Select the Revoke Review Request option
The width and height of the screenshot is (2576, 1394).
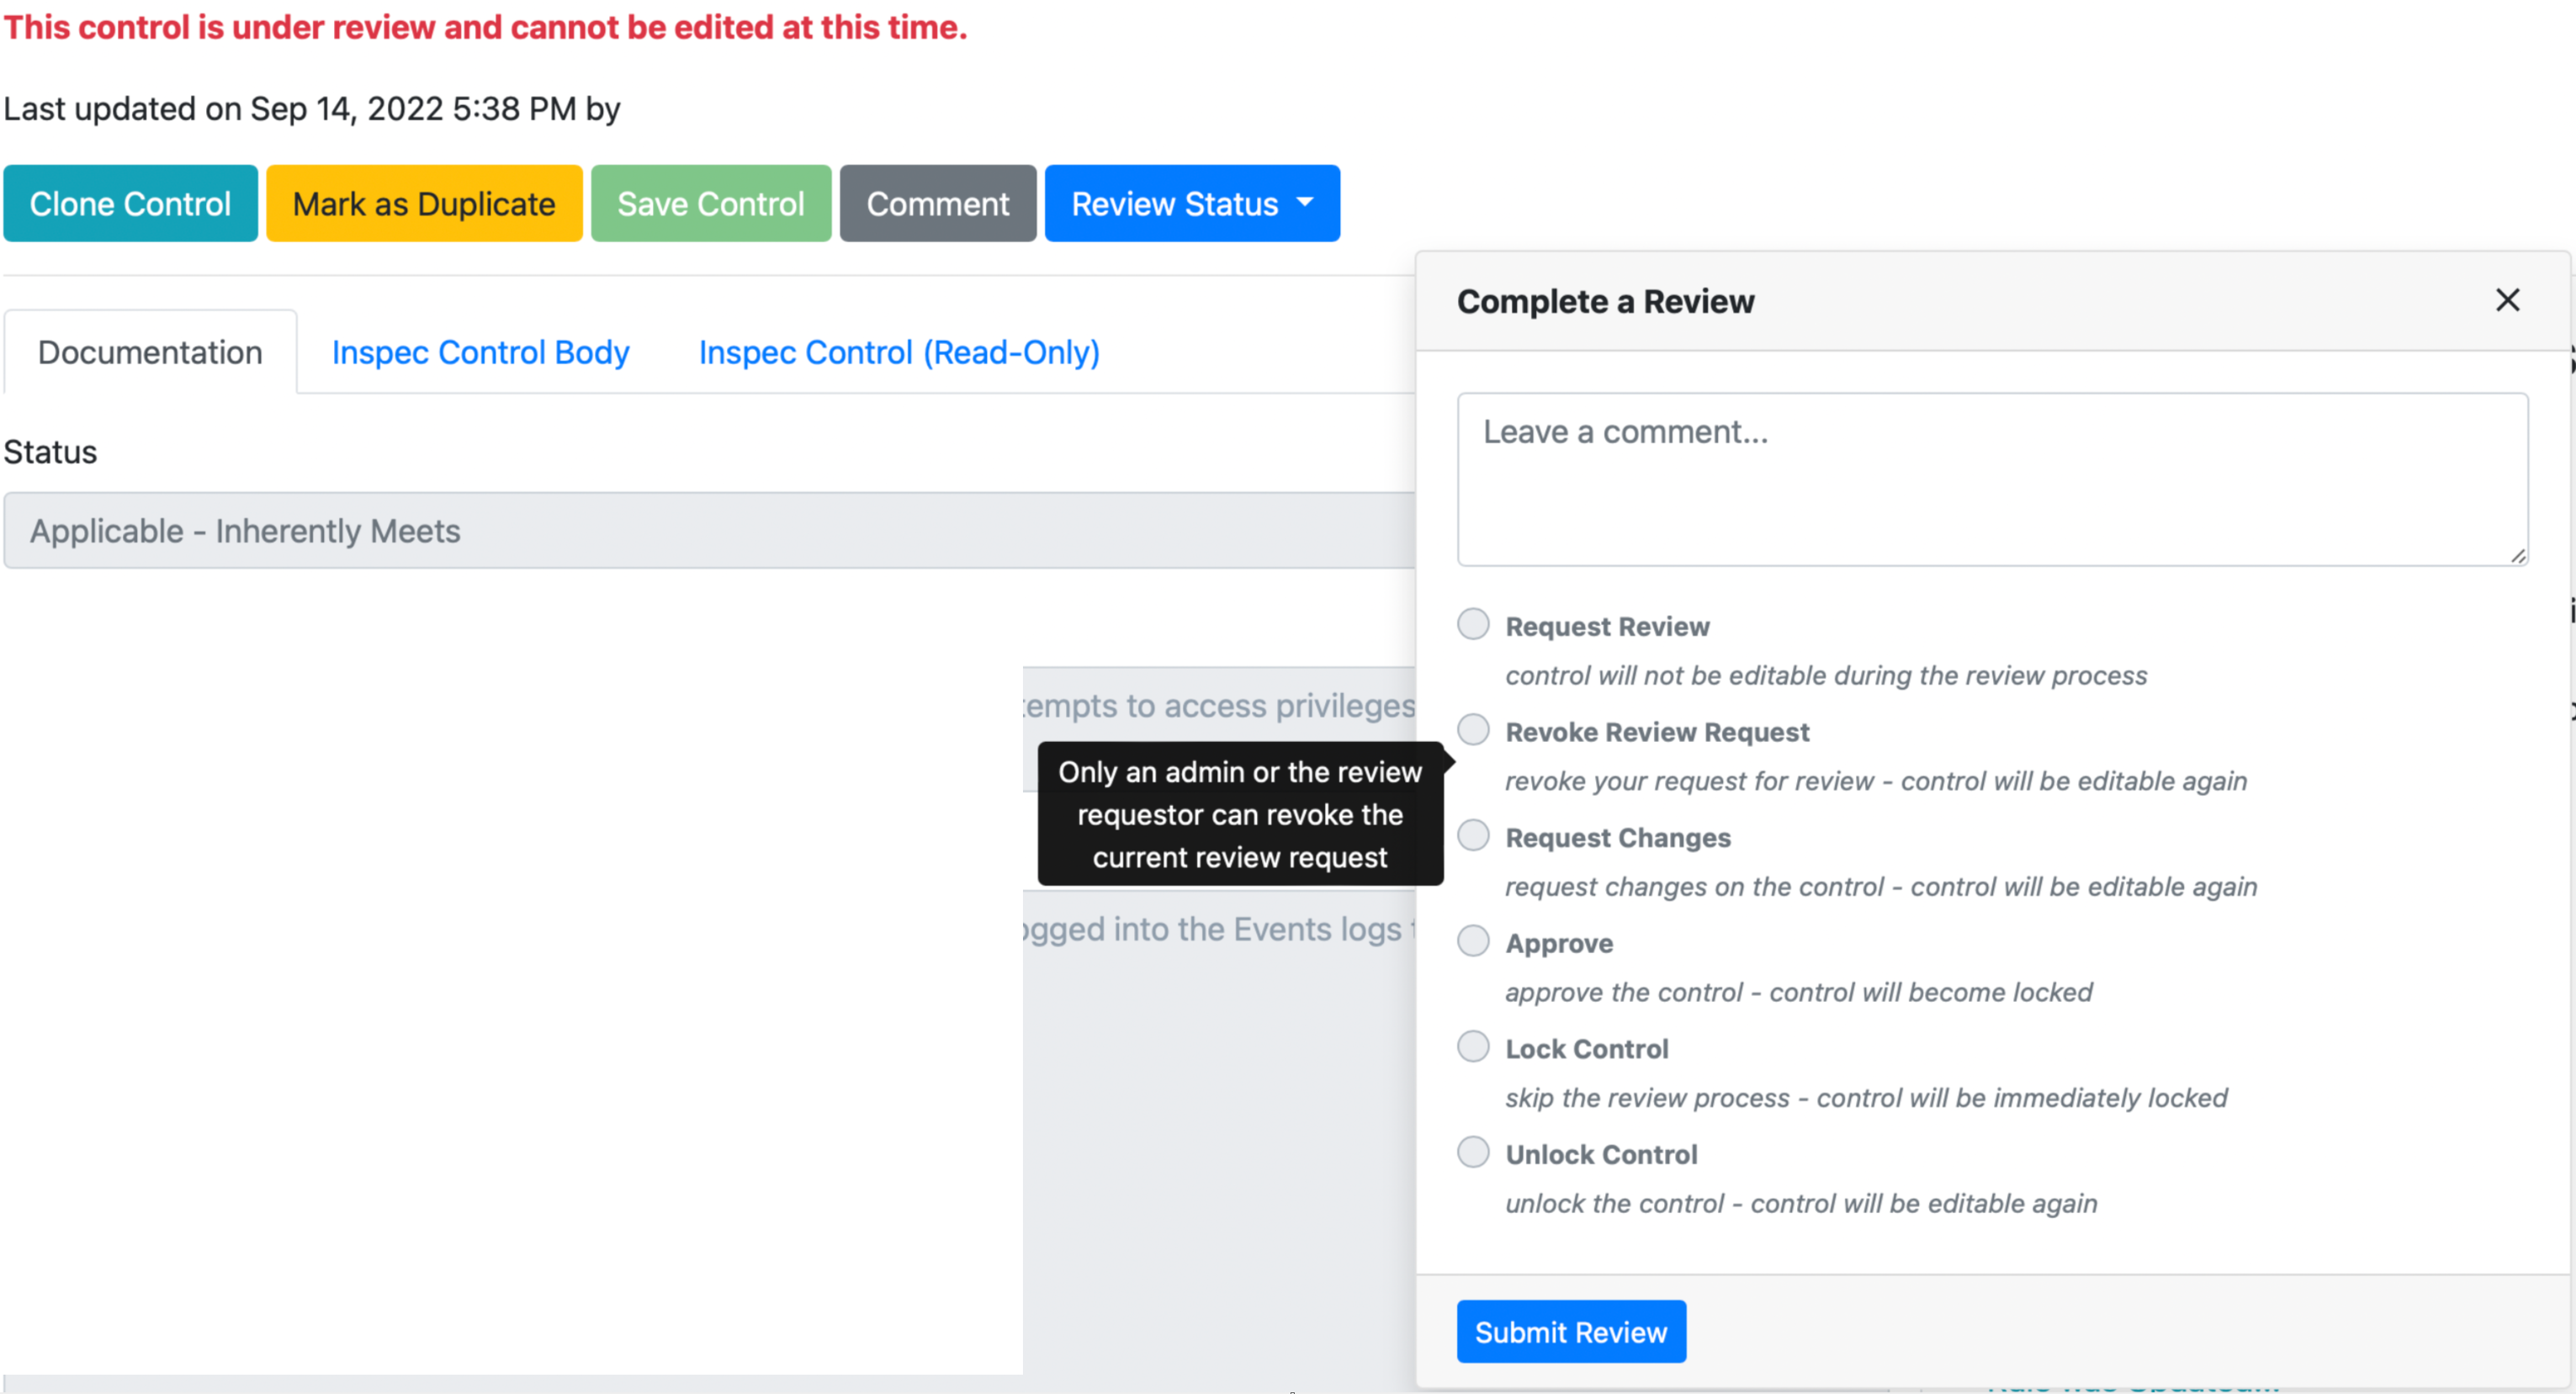pyautogui.click(x=1473, y=729)
